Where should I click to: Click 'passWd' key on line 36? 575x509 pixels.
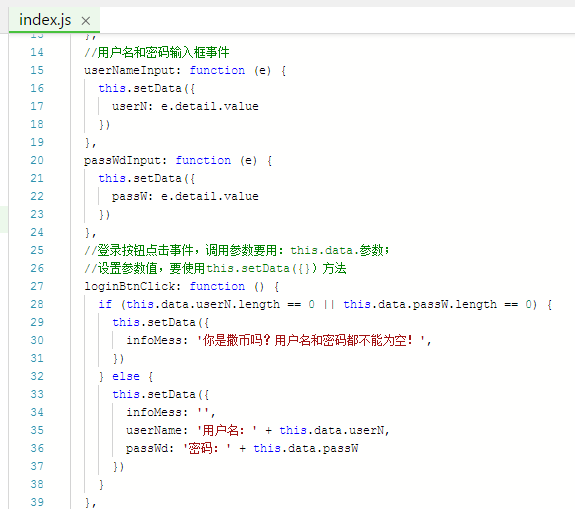[x=147, y=448]
